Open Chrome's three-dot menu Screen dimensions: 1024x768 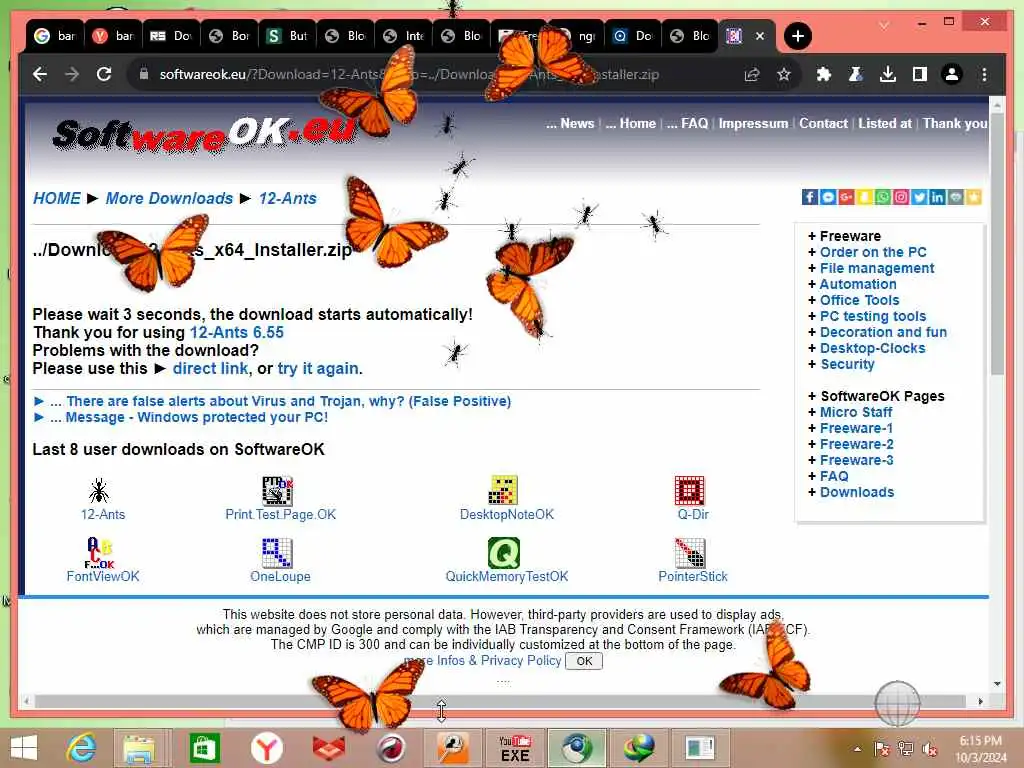[x=984, y=74]
